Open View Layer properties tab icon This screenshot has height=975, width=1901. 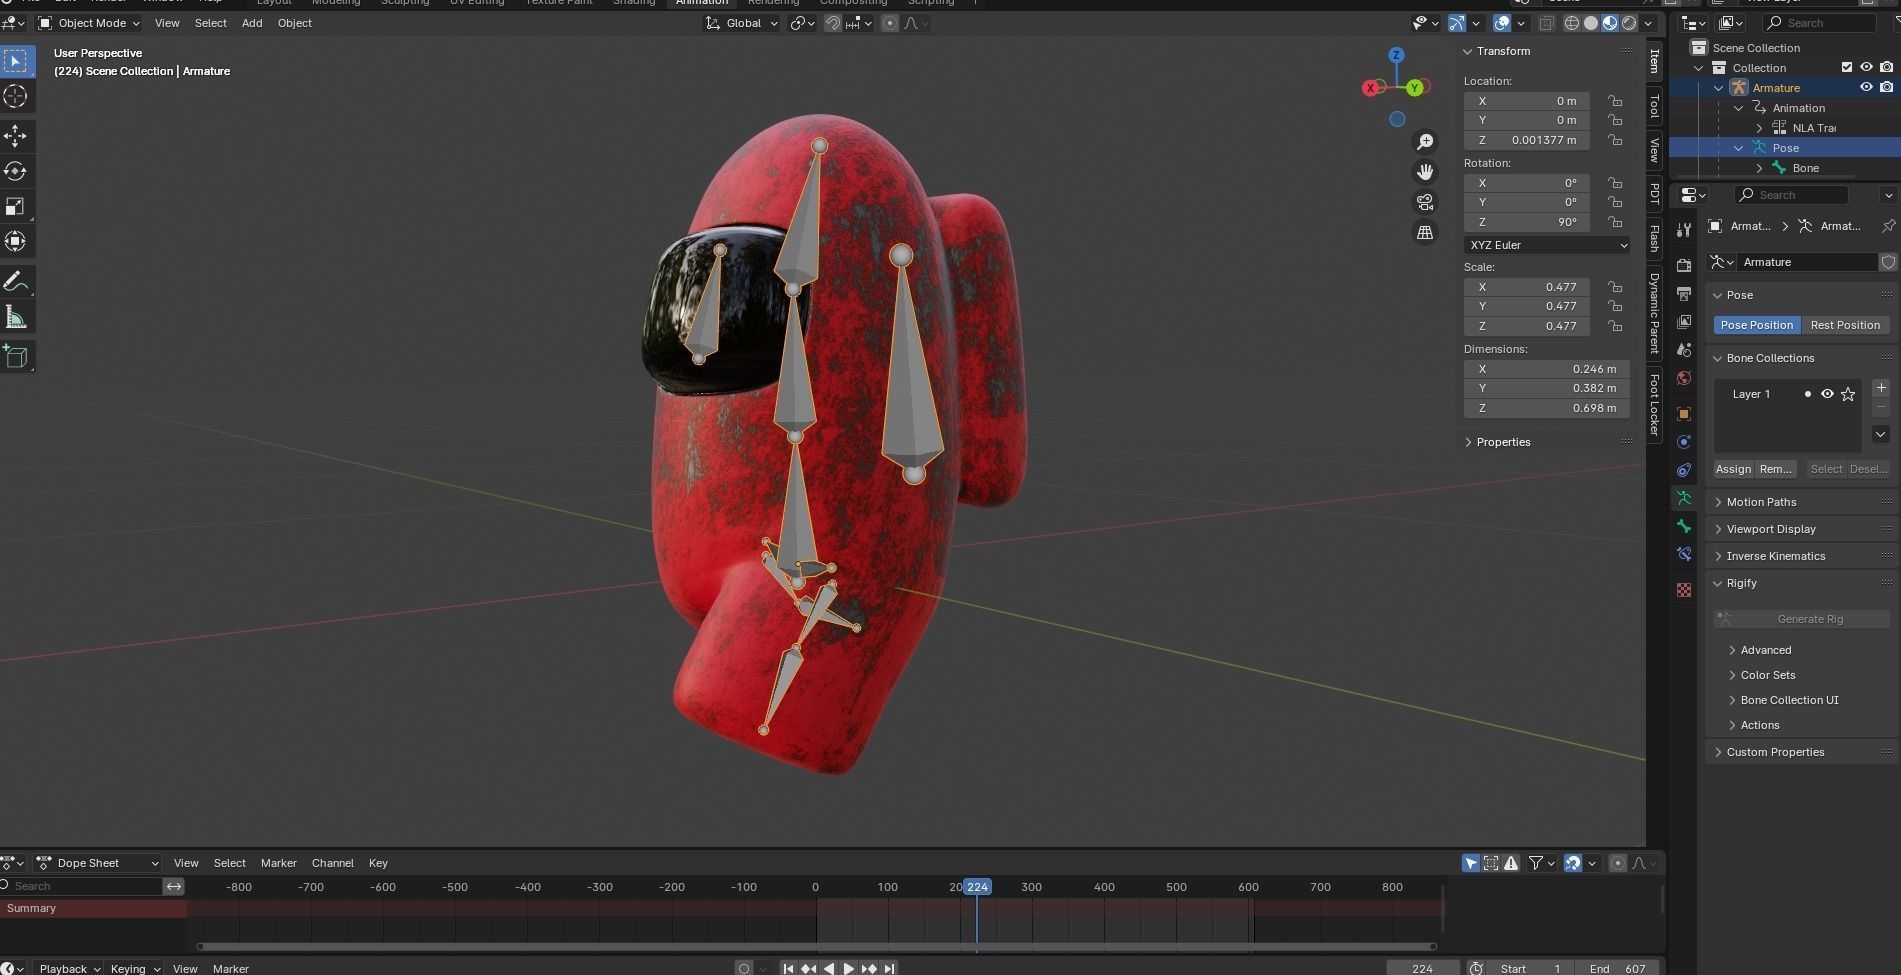[x=1684, y=321]
